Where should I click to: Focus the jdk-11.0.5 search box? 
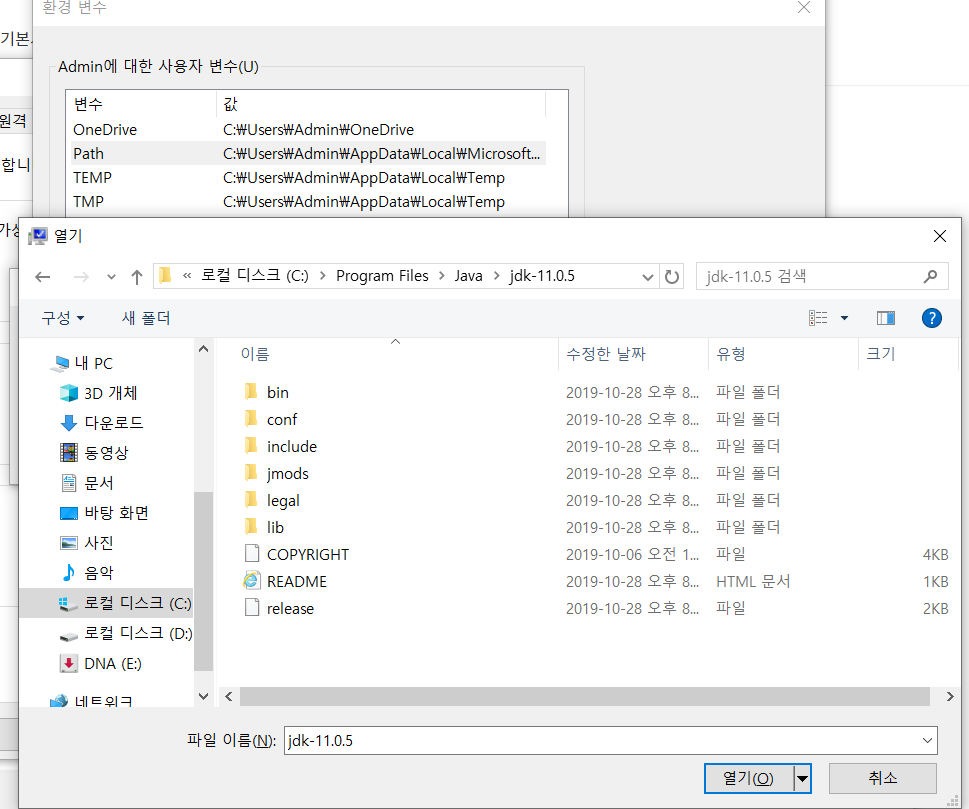tap(822, 276)
